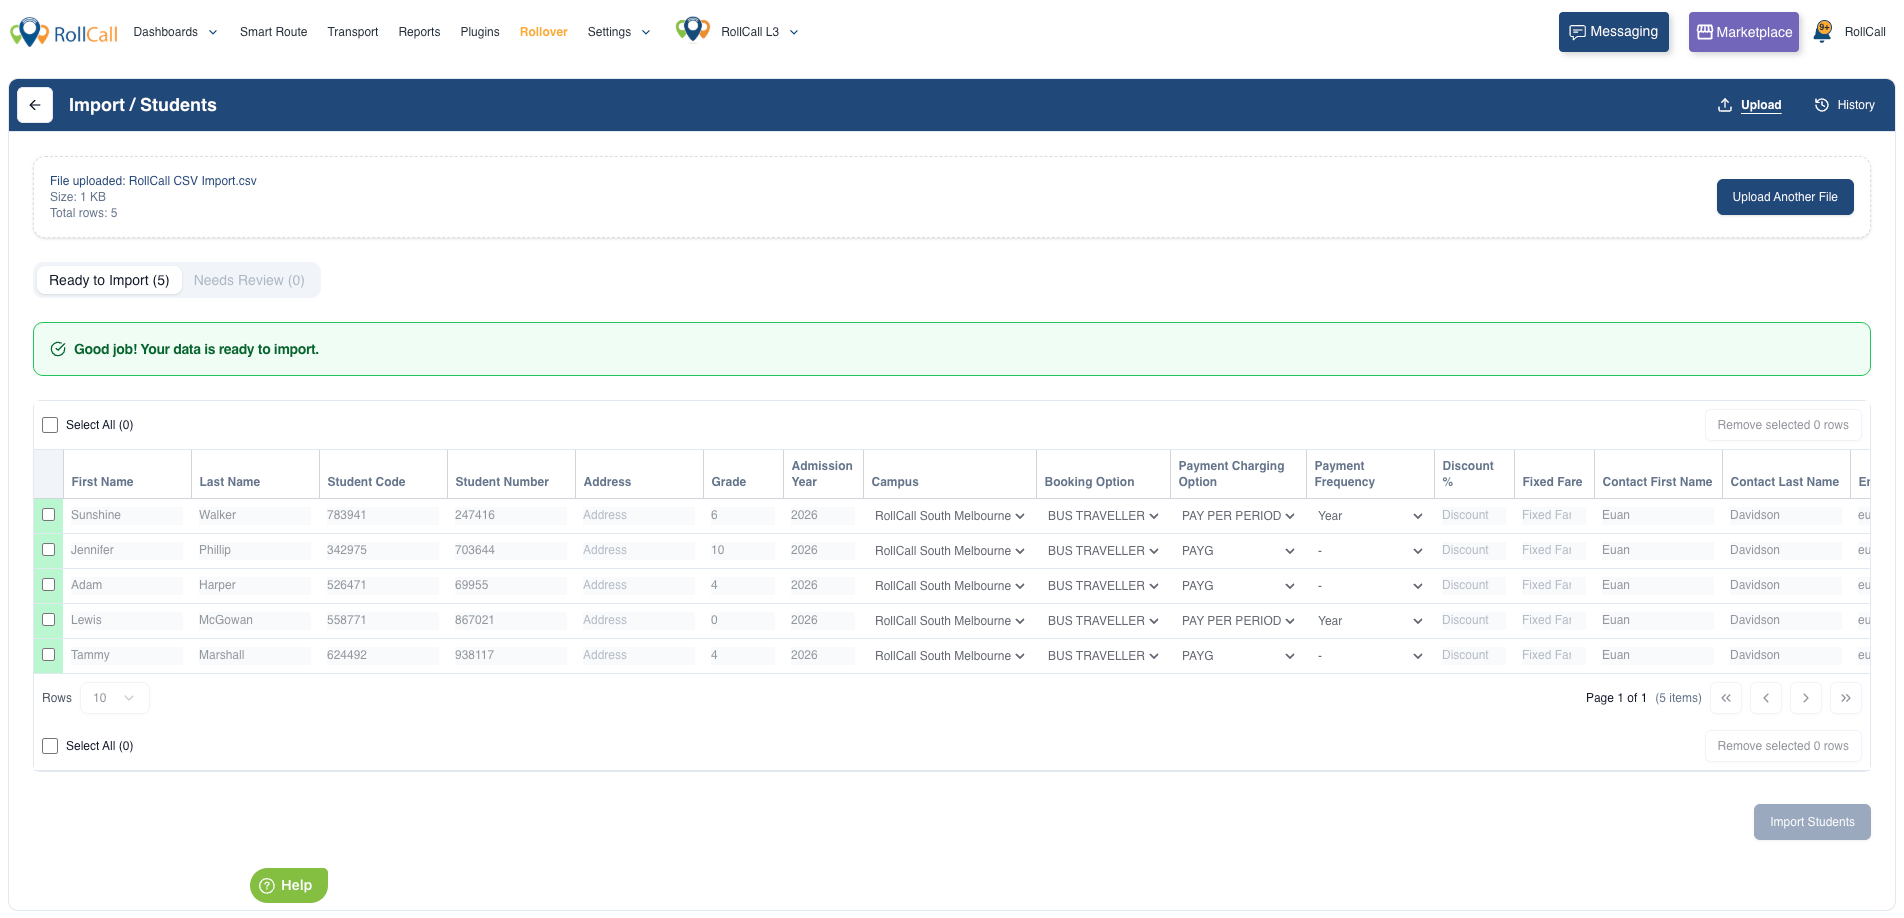Click the back arrow icon beside Import / Students
The width and height of the screenshot is (1904, 918).
point(35,105)
